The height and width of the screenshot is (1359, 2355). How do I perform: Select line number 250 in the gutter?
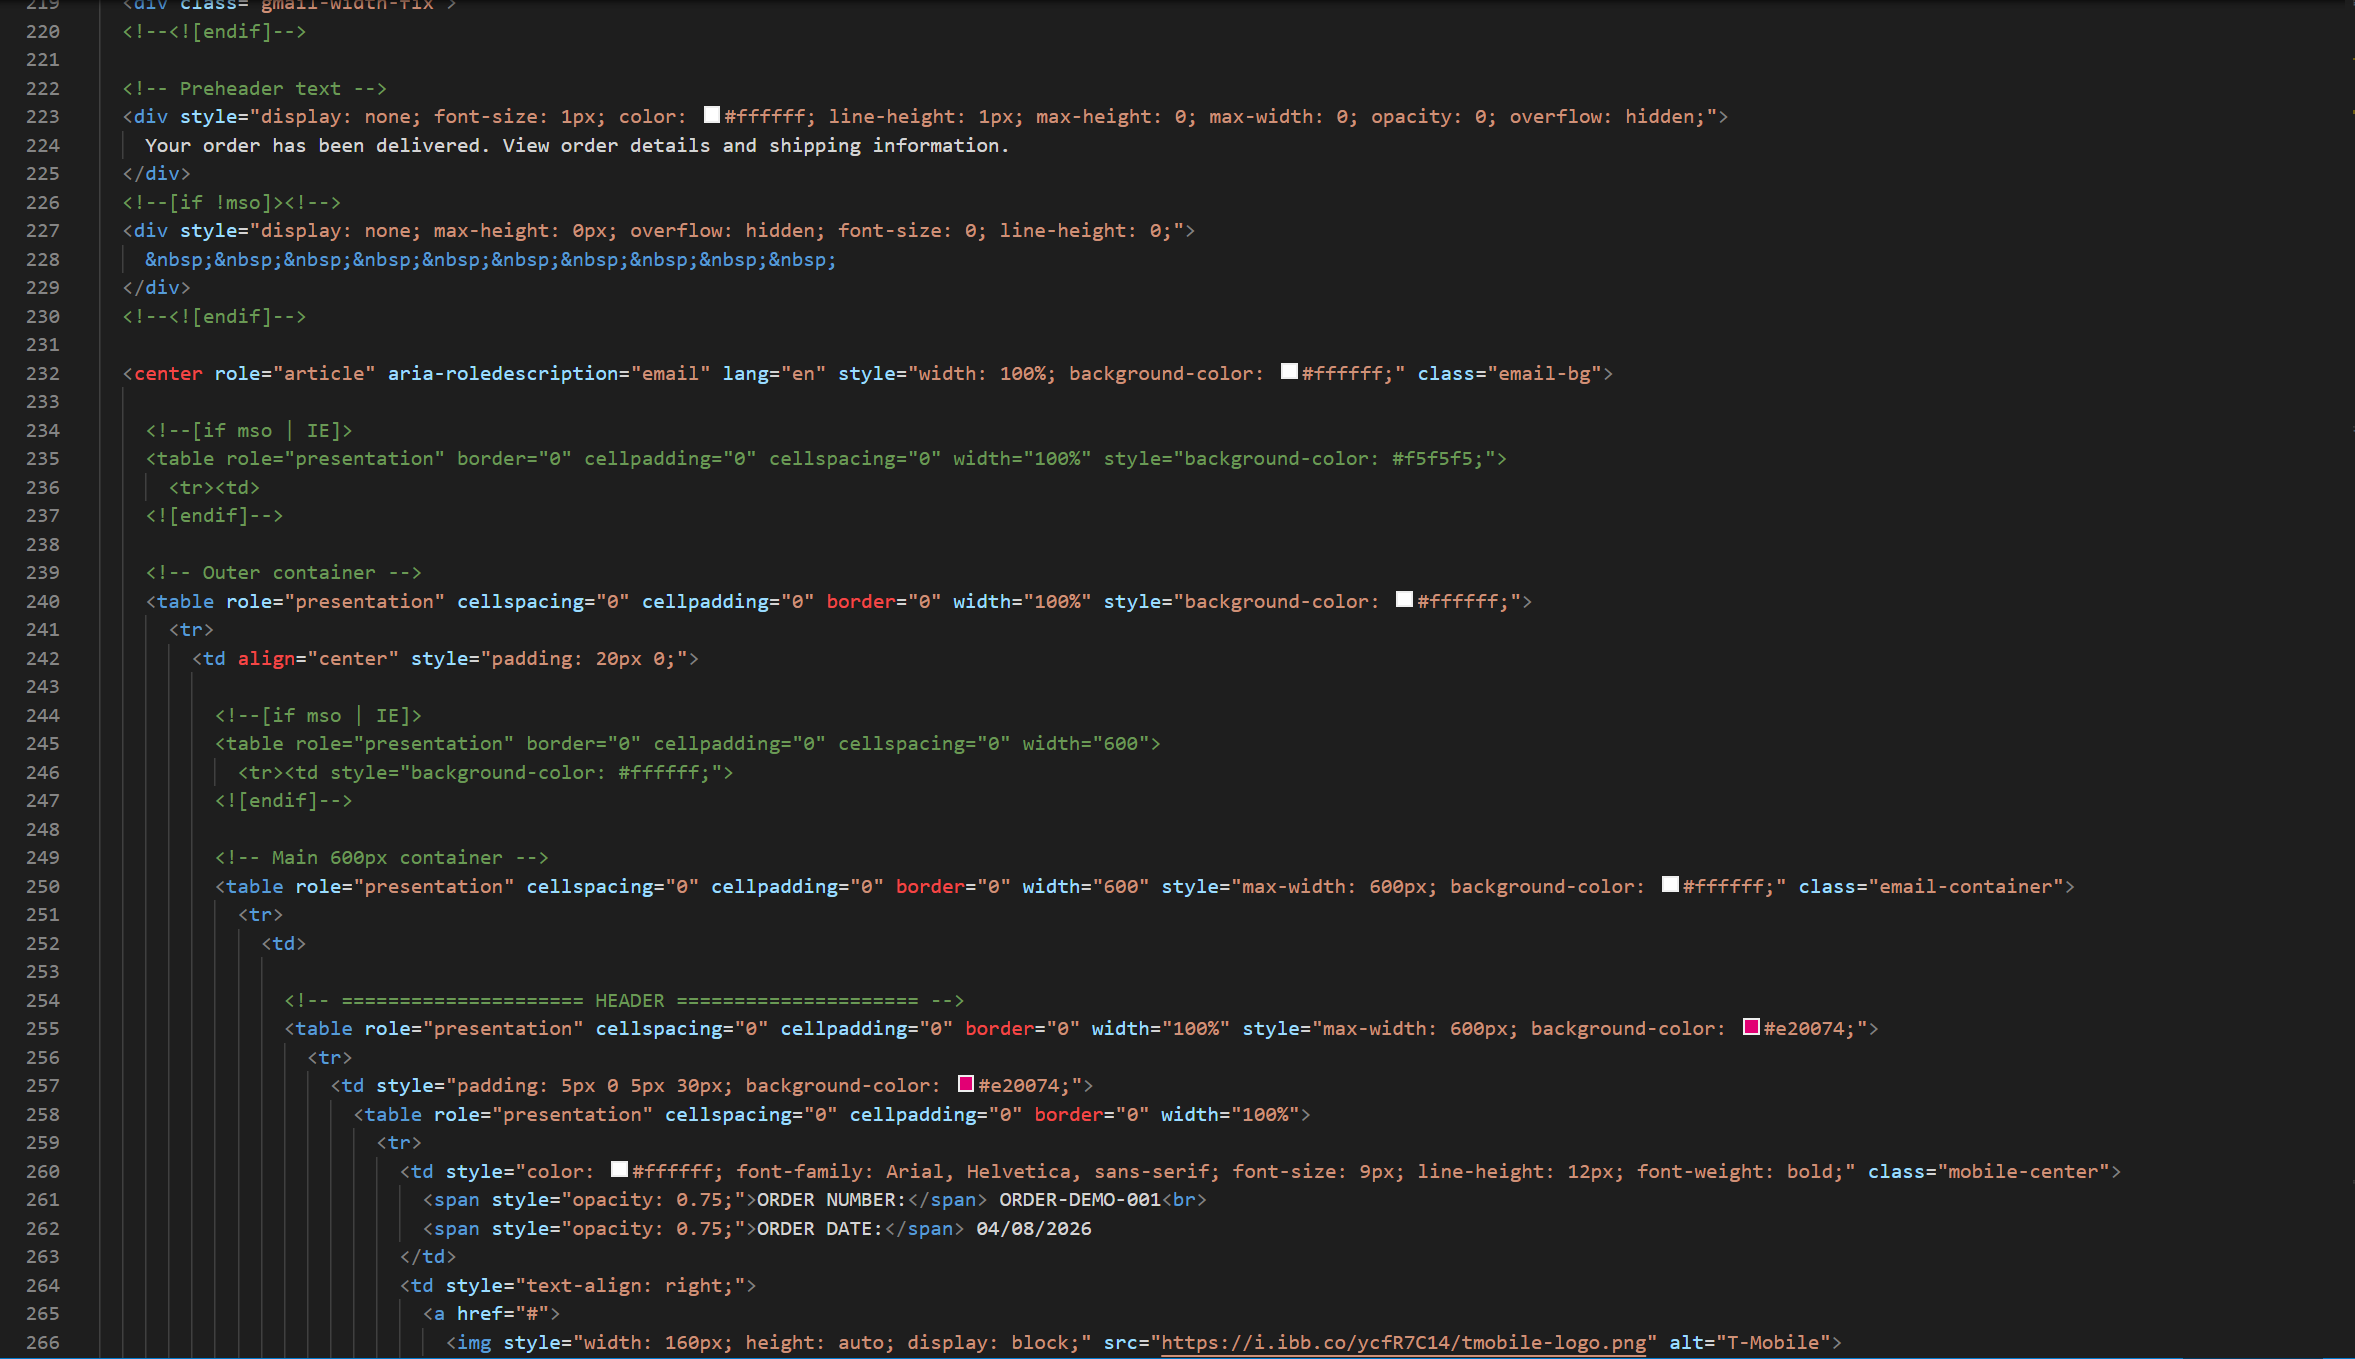42,886
